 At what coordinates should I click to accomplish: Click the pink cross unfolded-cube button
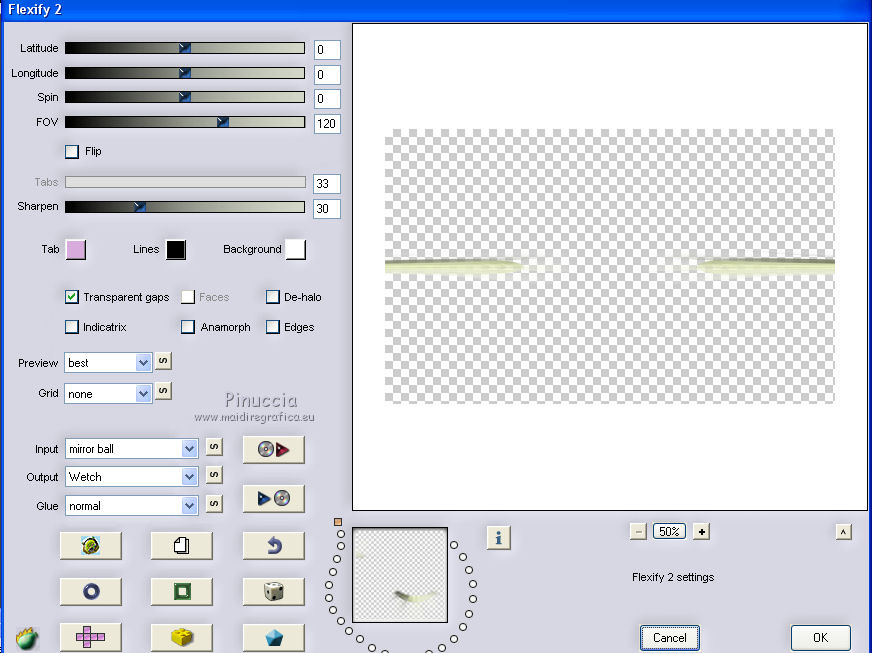[x=91, y=637]
